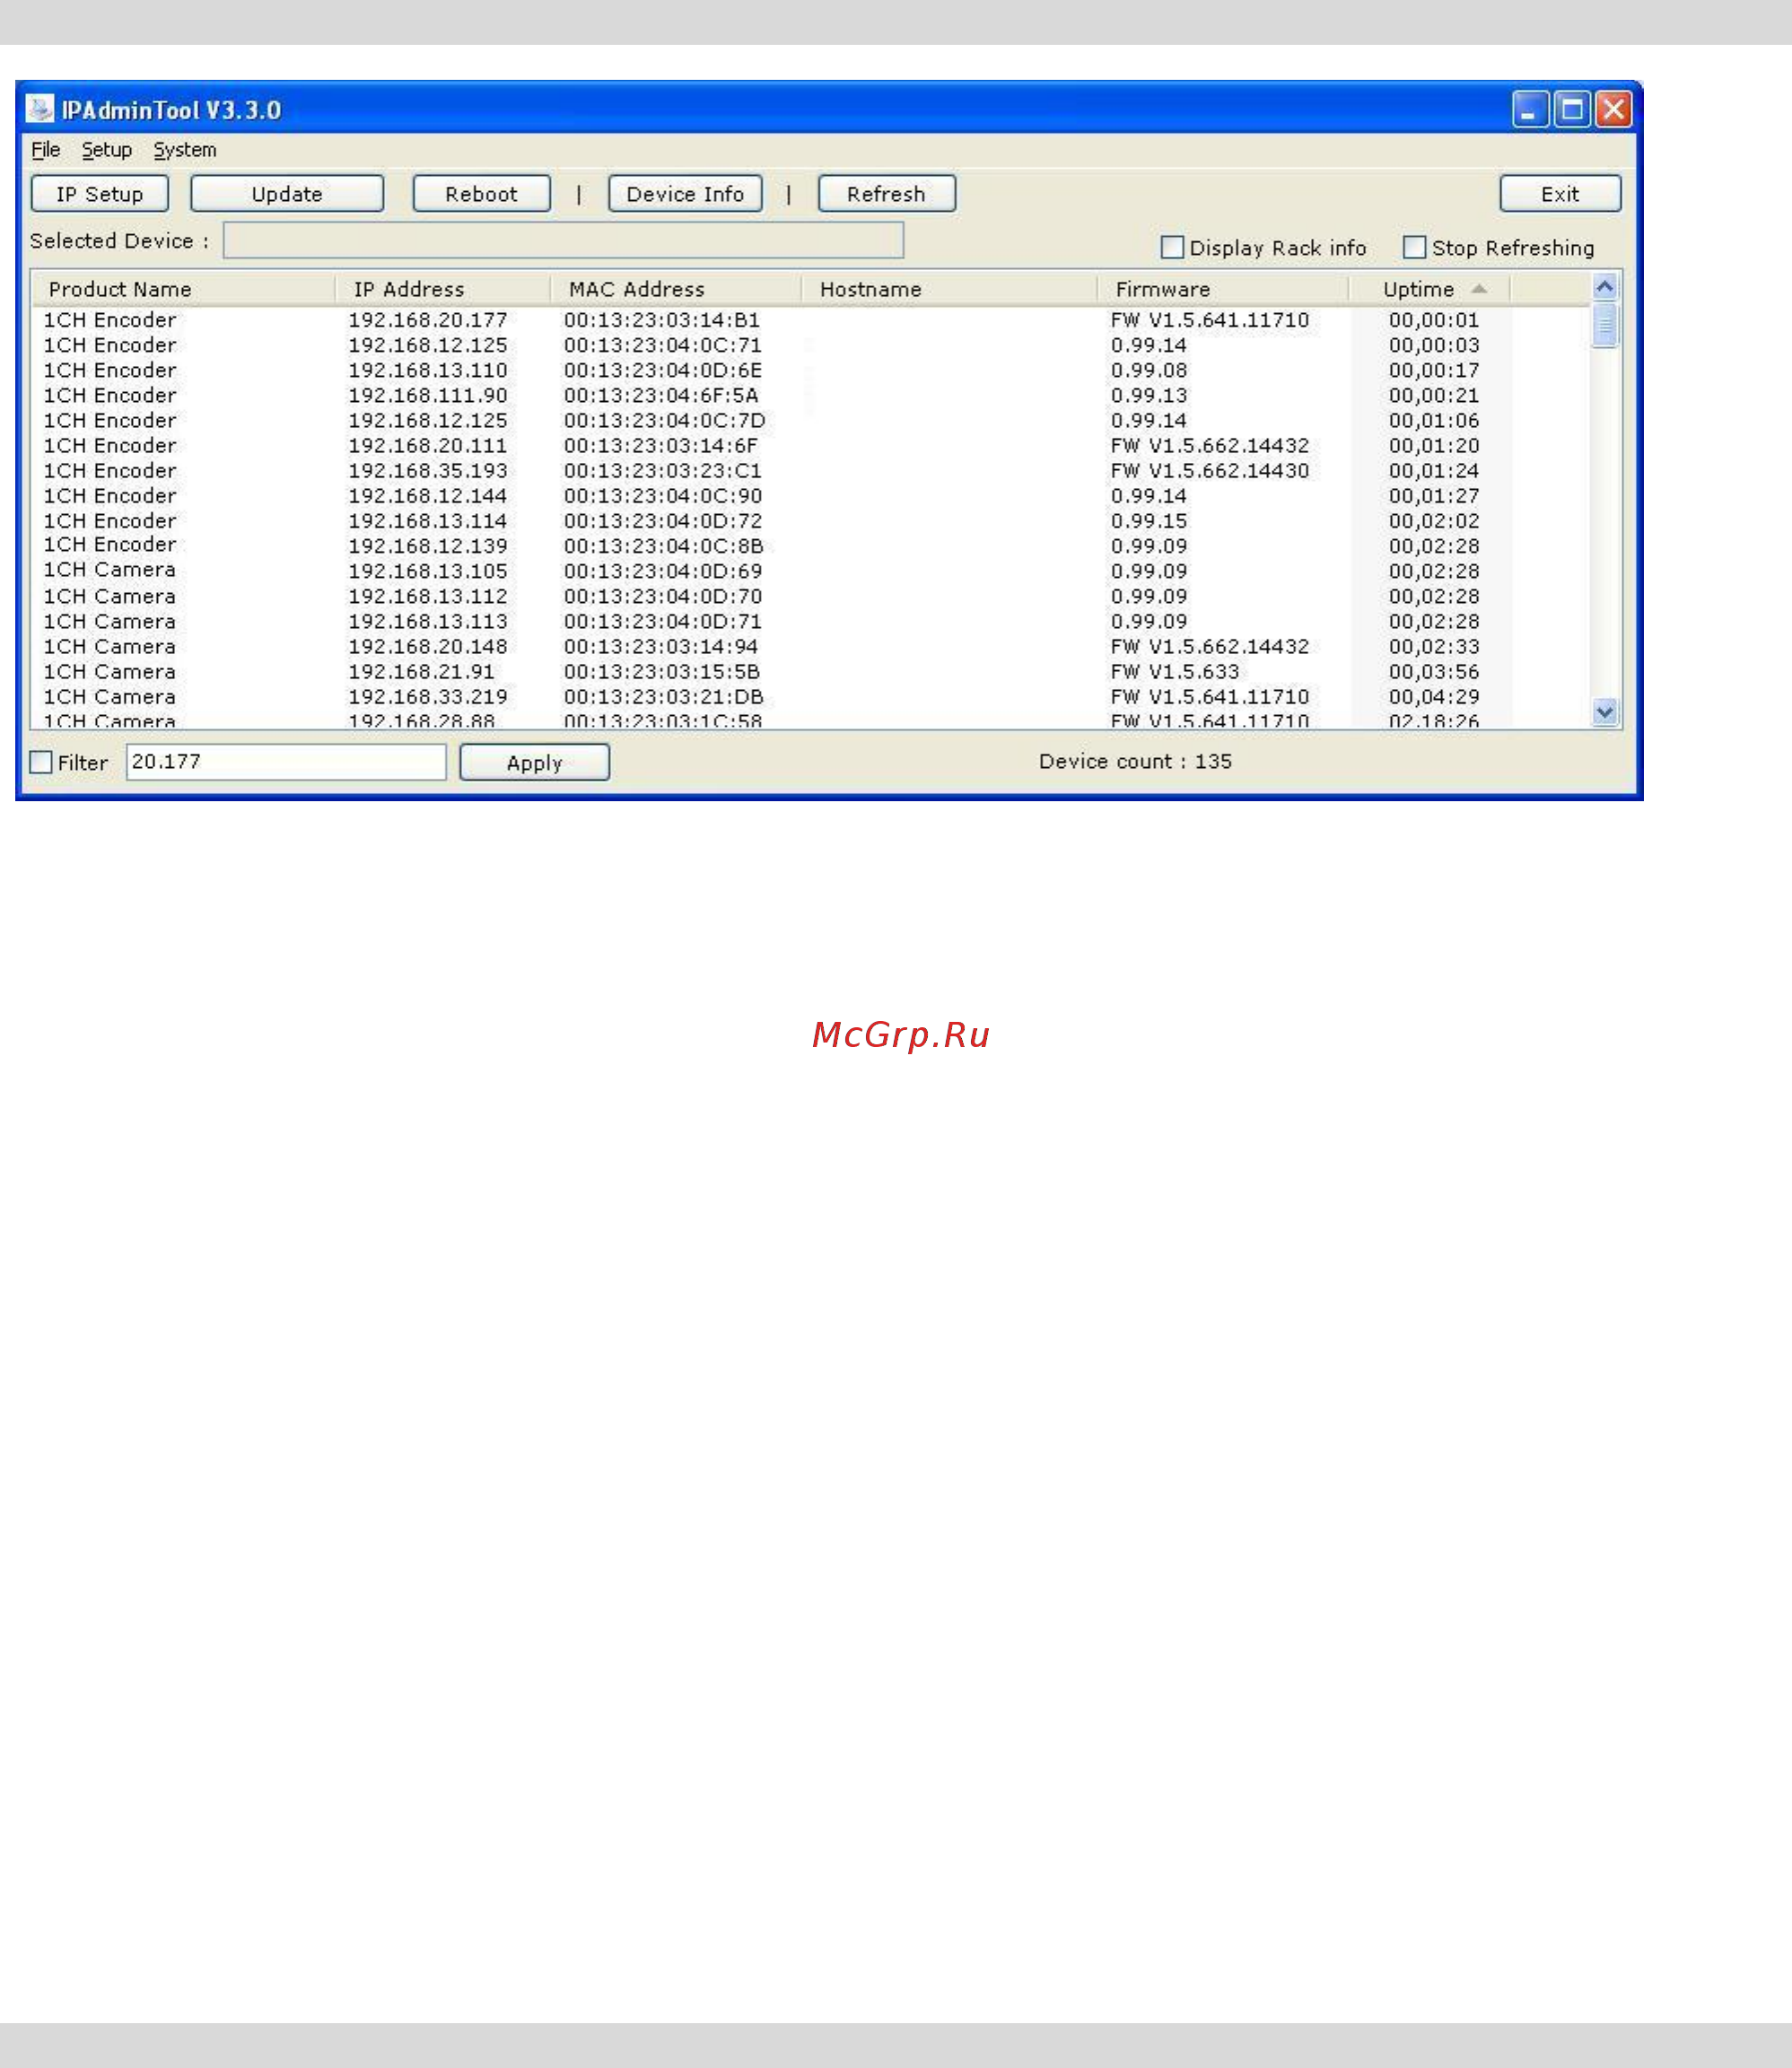Close the IPAdminTool window
Image resolution: width=1792 pixels, height=2068 pixels.
click(1614, 109)
